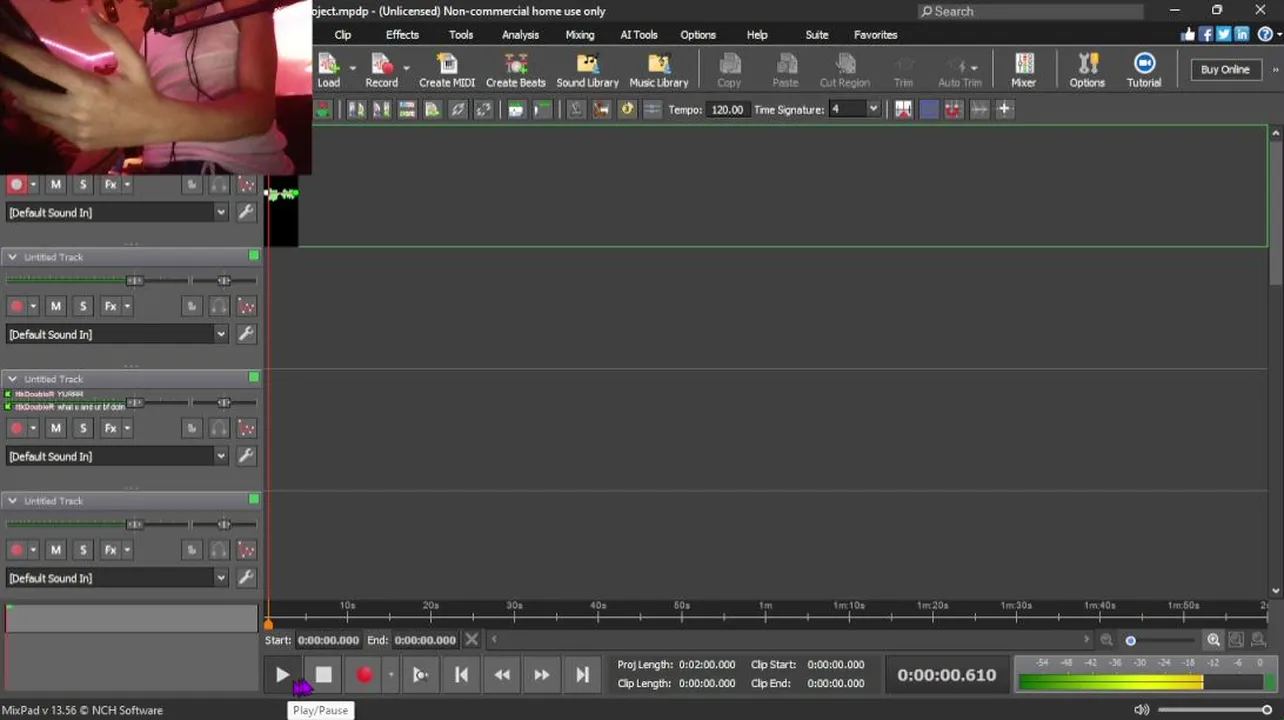Click the thumbs-up like icon

[1188, 34]
